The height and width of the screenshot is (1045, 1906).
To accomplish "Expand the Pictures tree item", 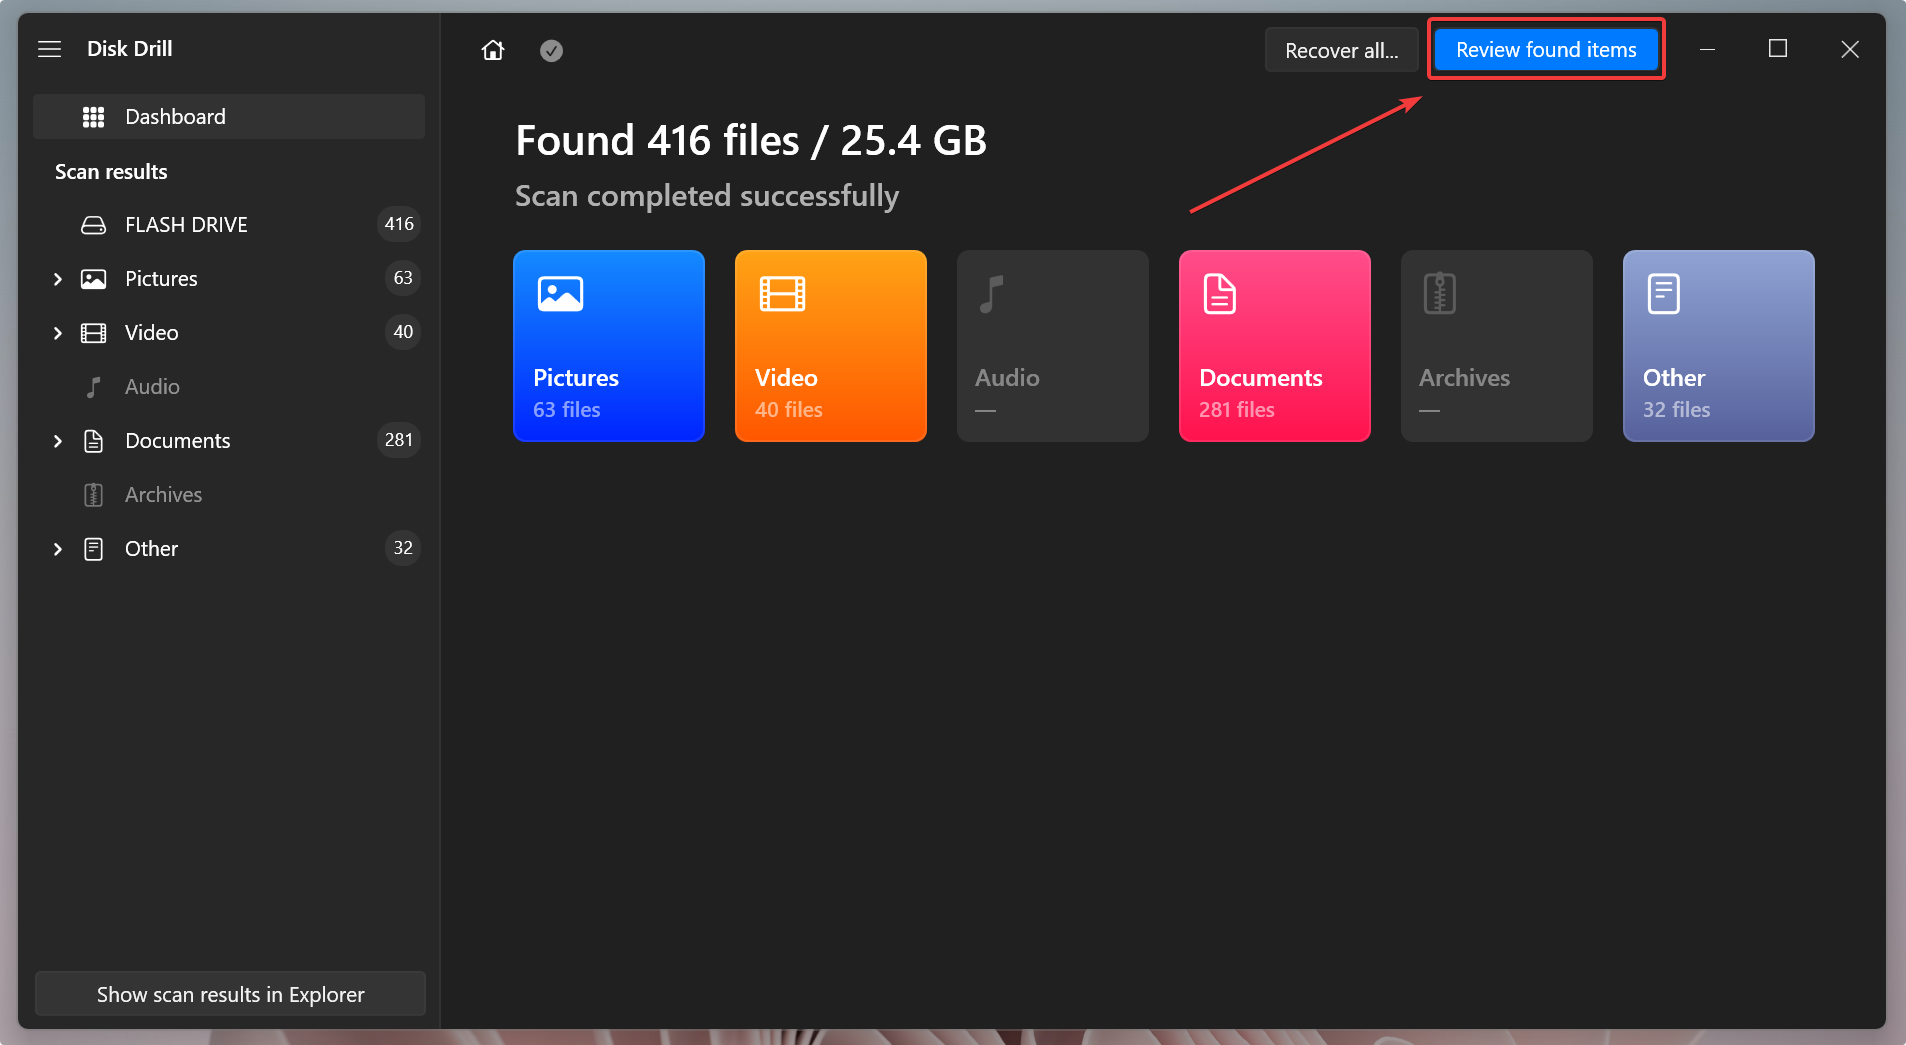I will click(x=58, y=279).
